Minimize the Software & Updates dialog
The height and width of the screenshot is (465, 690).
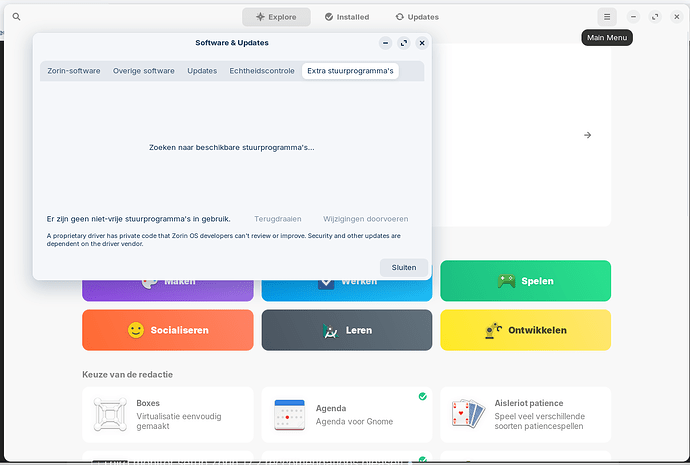(x=385, y=43)
